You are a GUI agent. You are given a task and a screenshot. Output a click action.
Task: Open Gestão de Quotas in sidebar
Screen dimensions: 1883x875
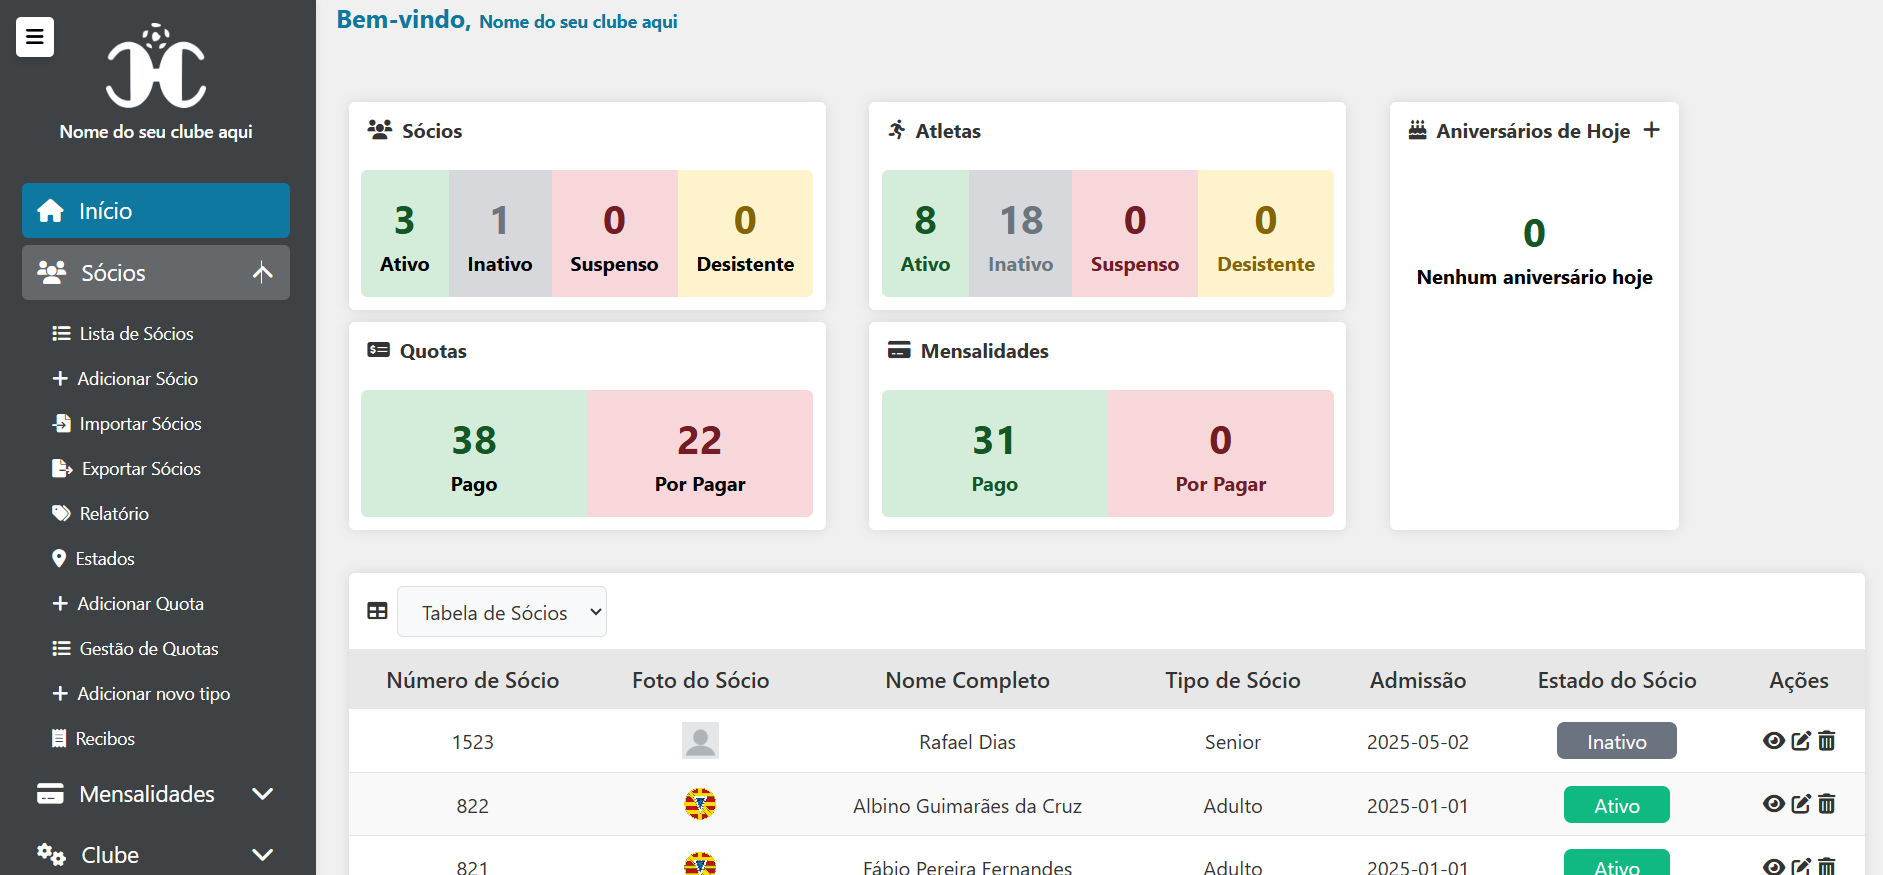[x=148, y=649]
